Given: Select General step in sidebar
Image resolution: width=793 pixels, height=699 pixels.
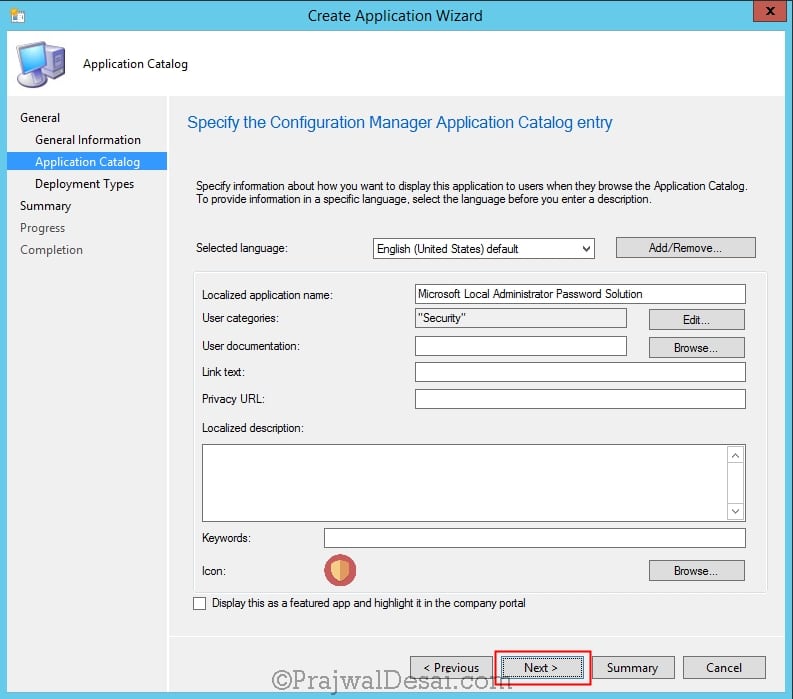Looking at the screenshot, I should pyautogui.click(x=40, y=118).
